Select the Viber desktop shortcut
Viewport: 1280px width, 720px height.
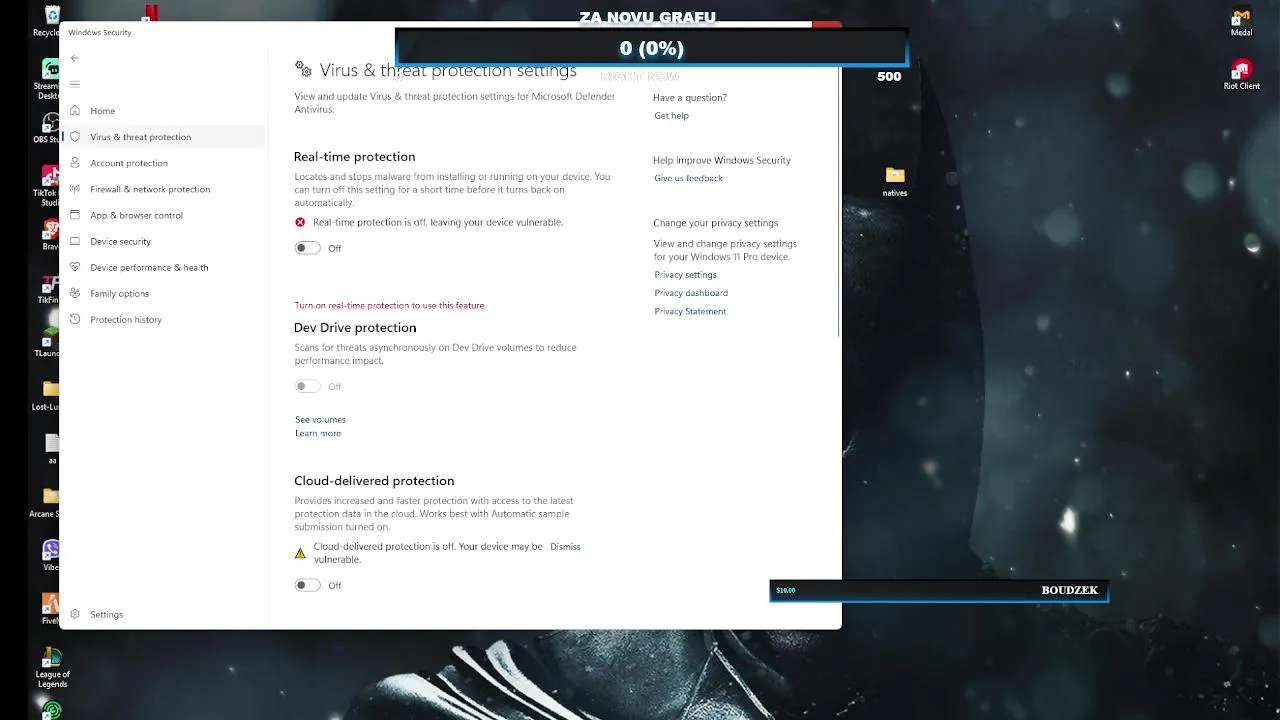pos(50,556)
